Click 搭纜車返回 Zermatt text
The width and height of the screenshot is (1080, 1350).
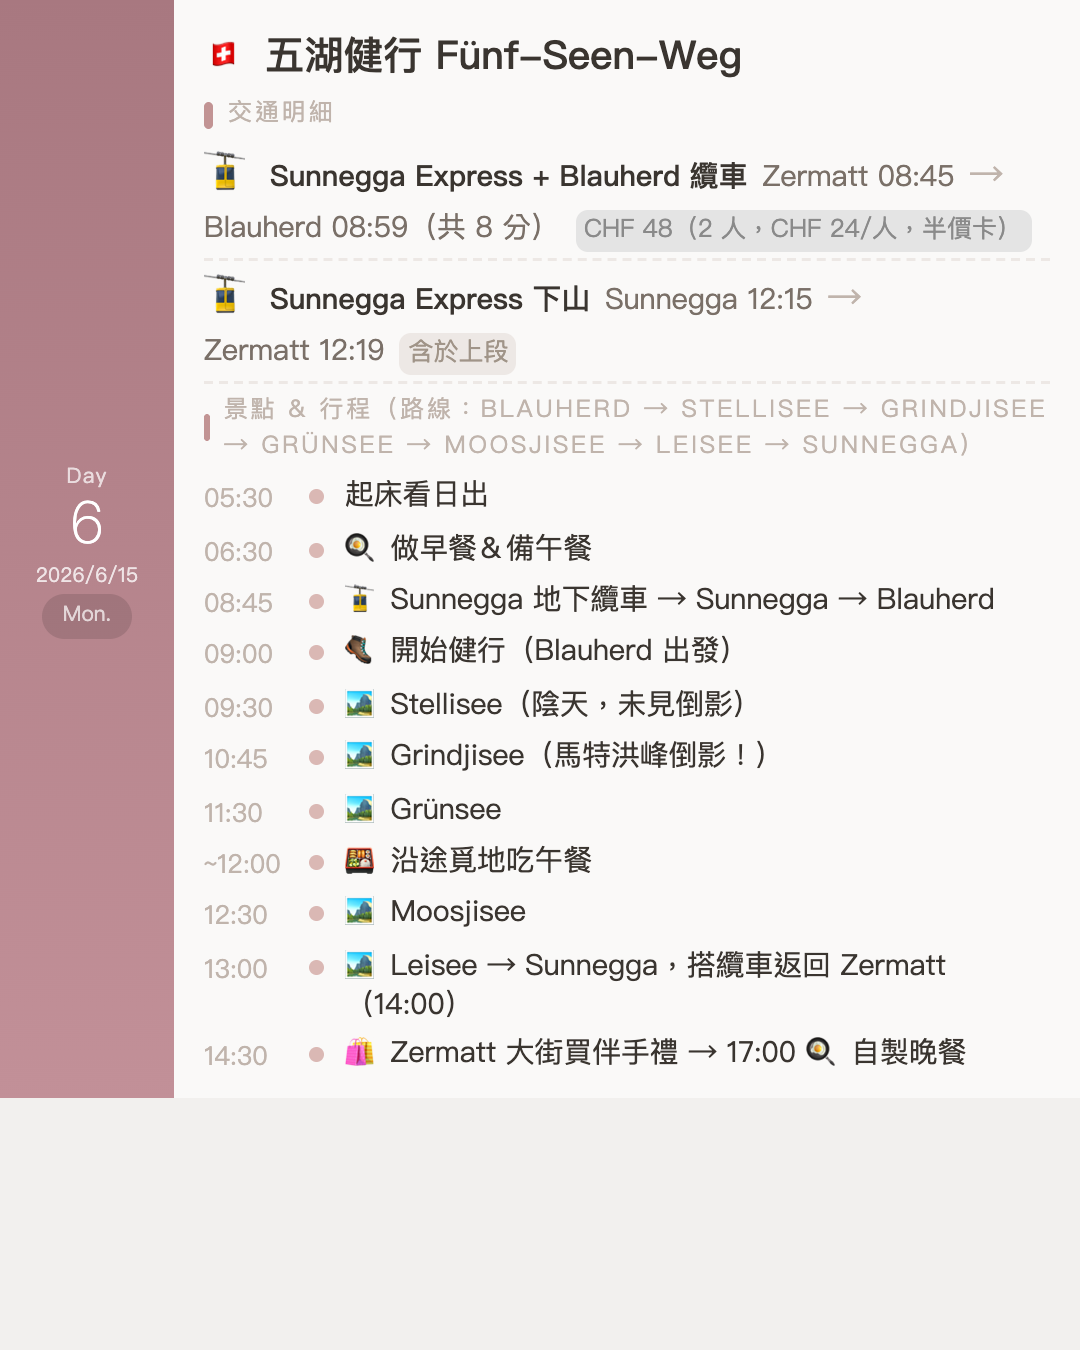coord(816,965)
